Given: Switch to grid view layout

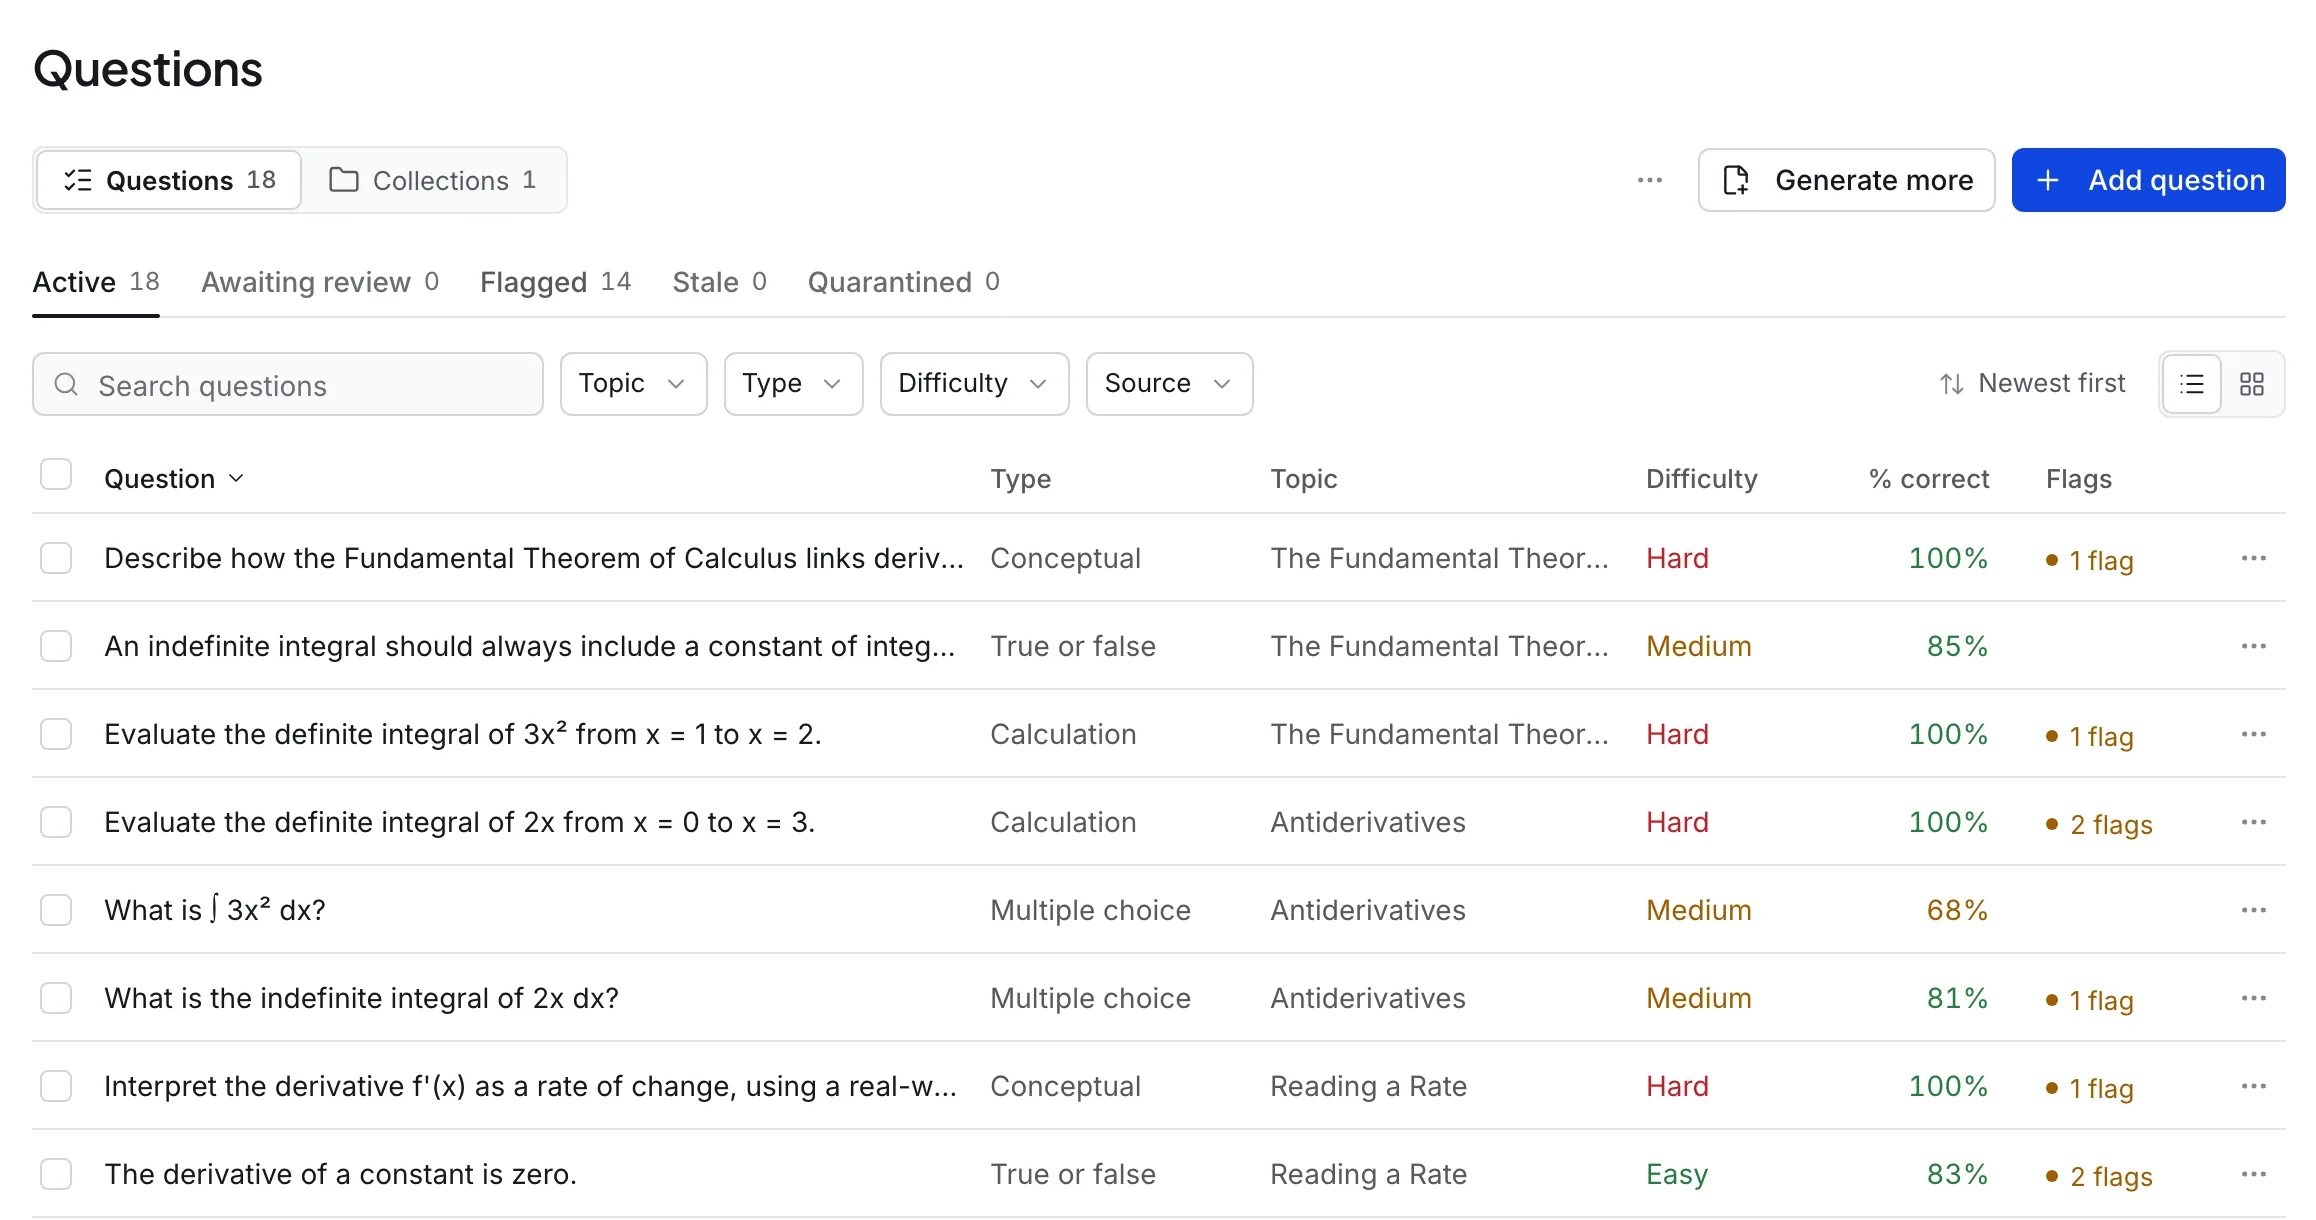Looking at the screenshot, I should tap(2252, 384).
